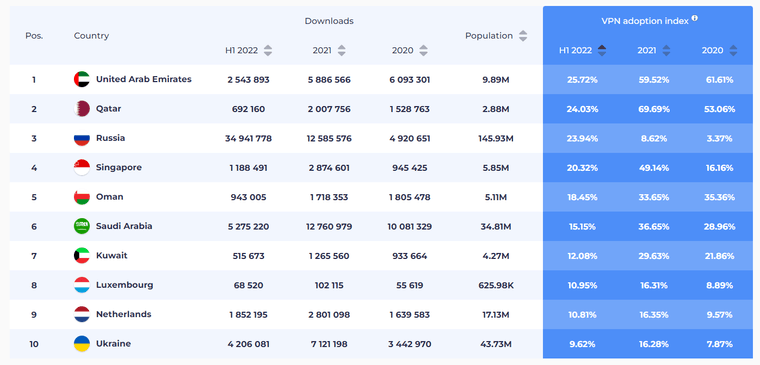Image resolution: width=760 pixels, height=365 pixels.
Task: Click Ukraine 2020 adoption index 7.87%
Action: (719, 345)
